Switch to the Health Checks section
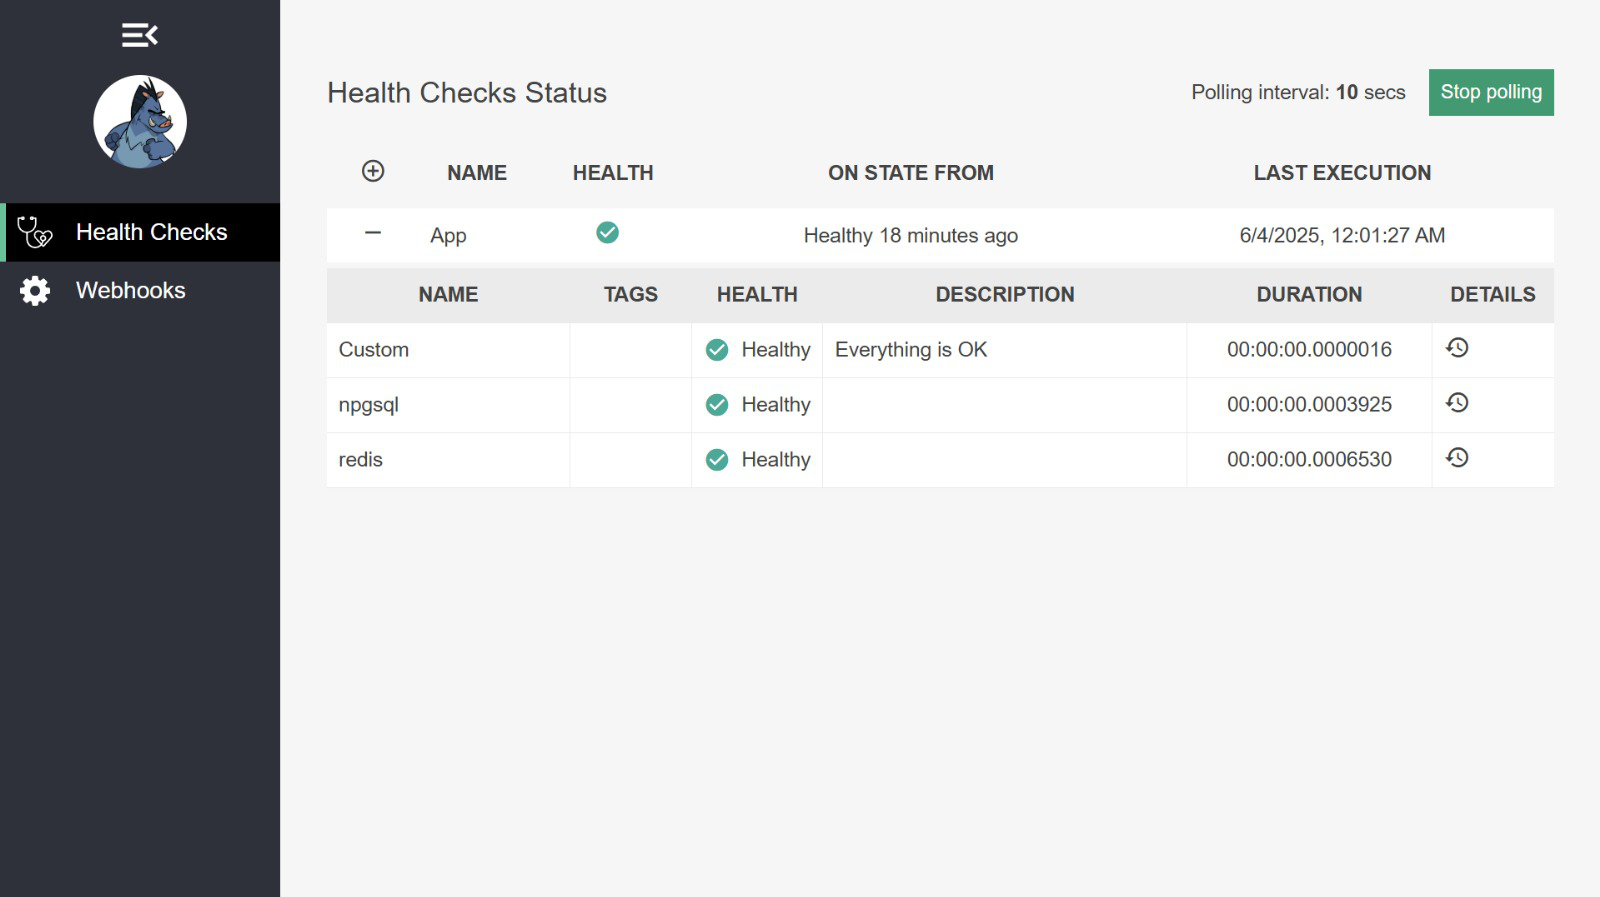1600x897 pixels. point(152,232)
